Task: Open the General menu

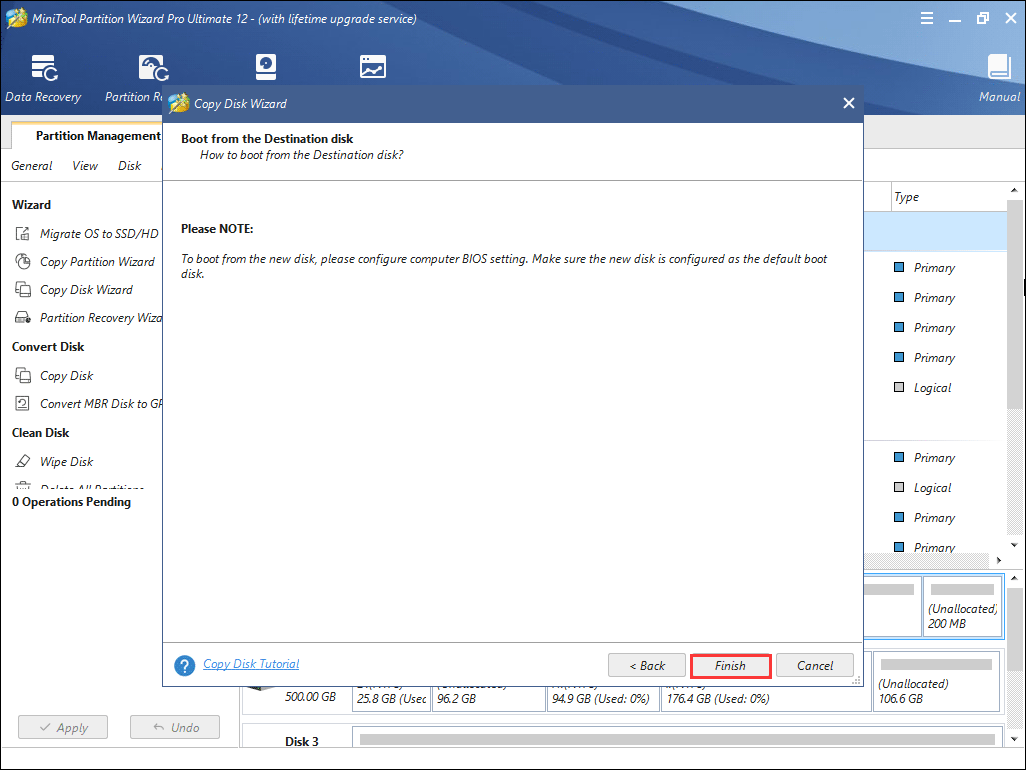Action: [x=31, y=166]
